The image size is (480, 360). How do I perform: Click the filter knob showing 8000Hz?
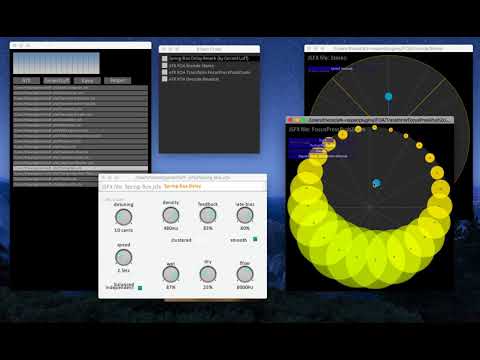click(x=245, y=275)
